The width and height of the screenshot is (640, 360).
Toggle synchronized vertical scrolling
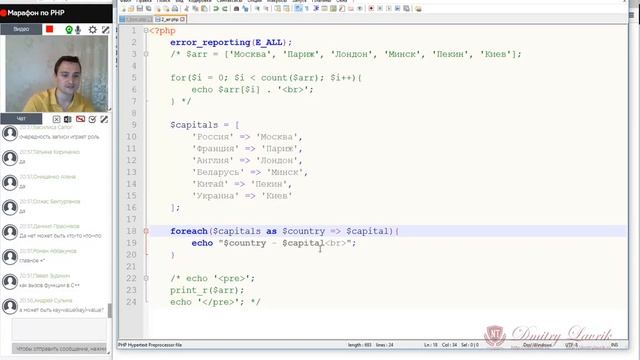click(x=277, y=8)
